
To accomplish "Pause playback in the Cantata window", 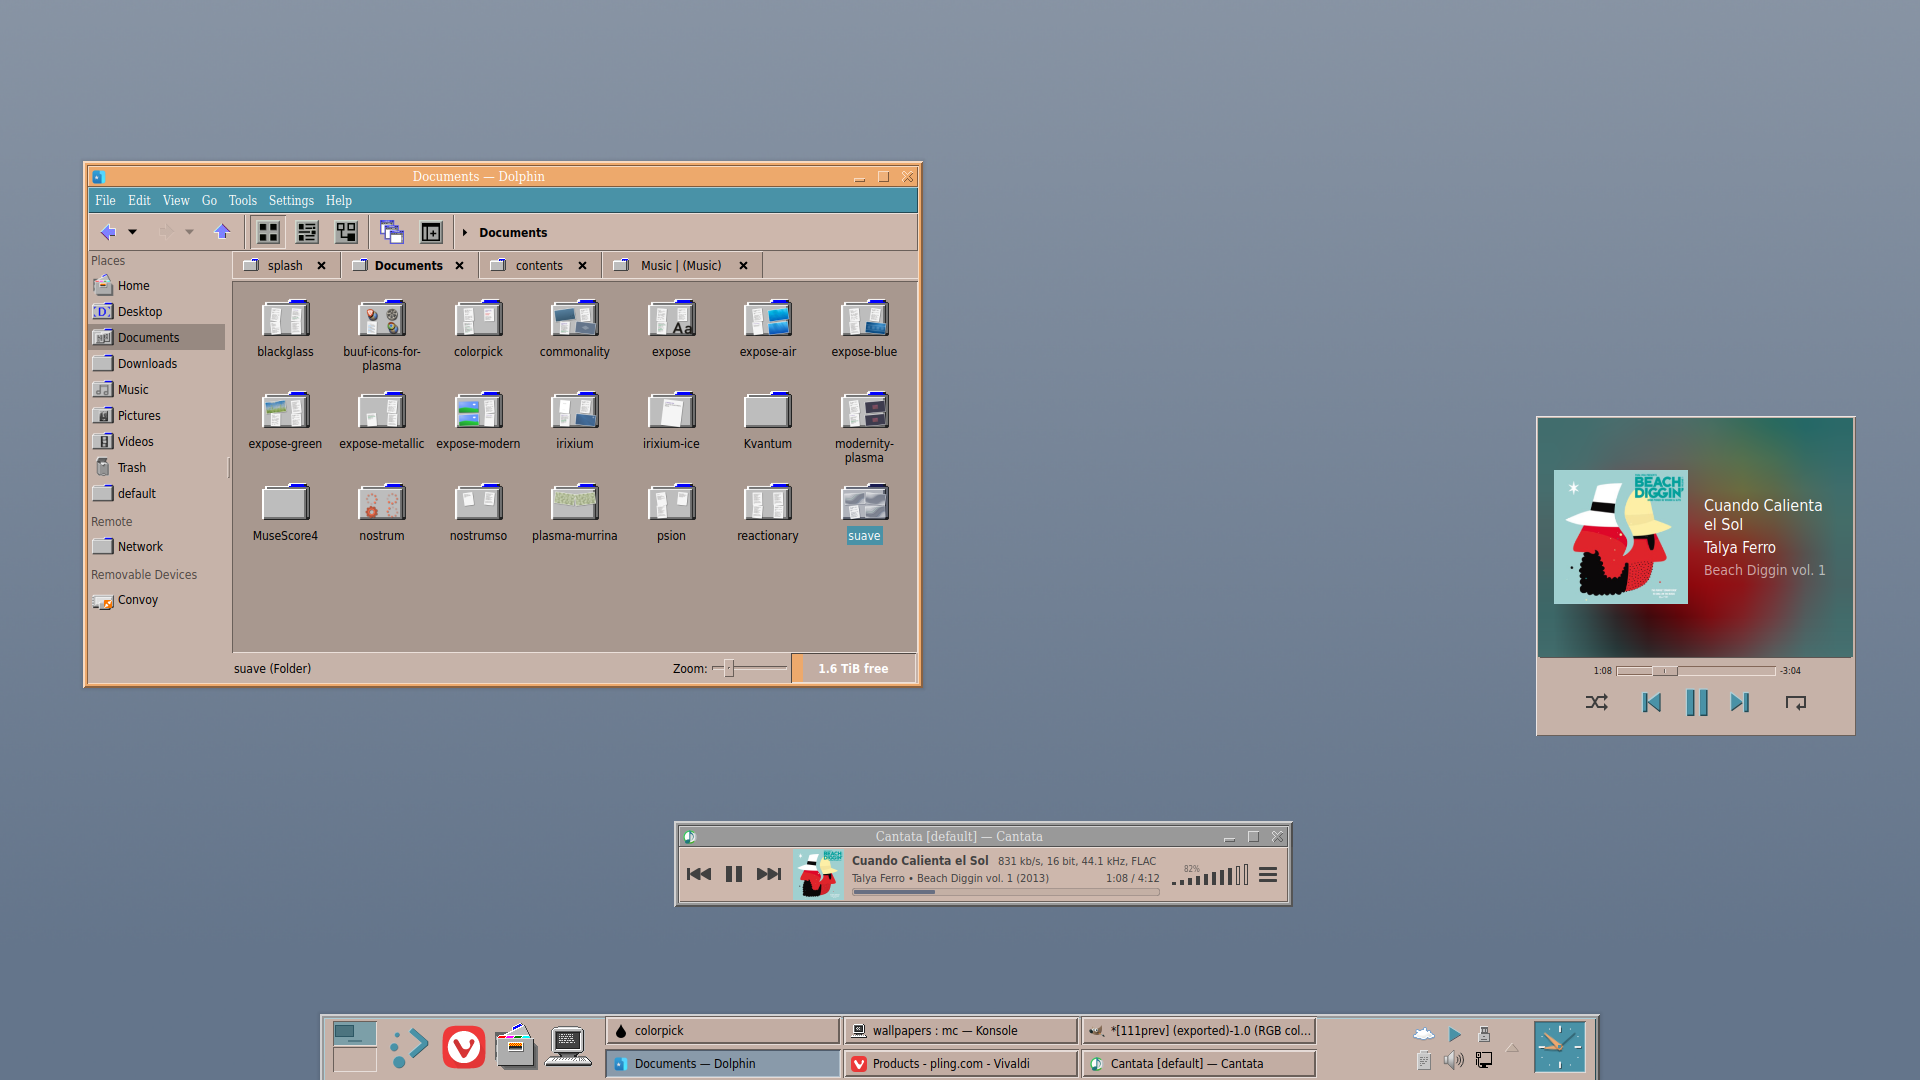I will coord(733,873).
